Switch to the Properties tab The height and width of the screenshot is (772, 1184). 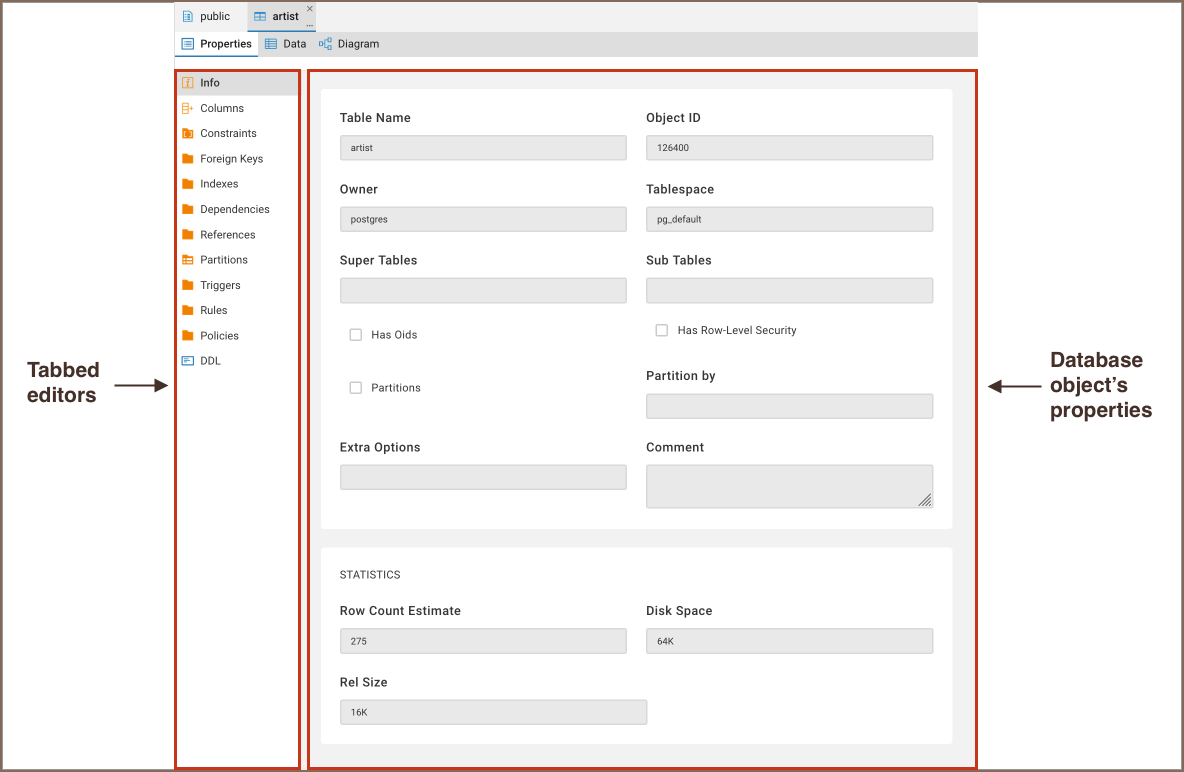pos(217,44)
